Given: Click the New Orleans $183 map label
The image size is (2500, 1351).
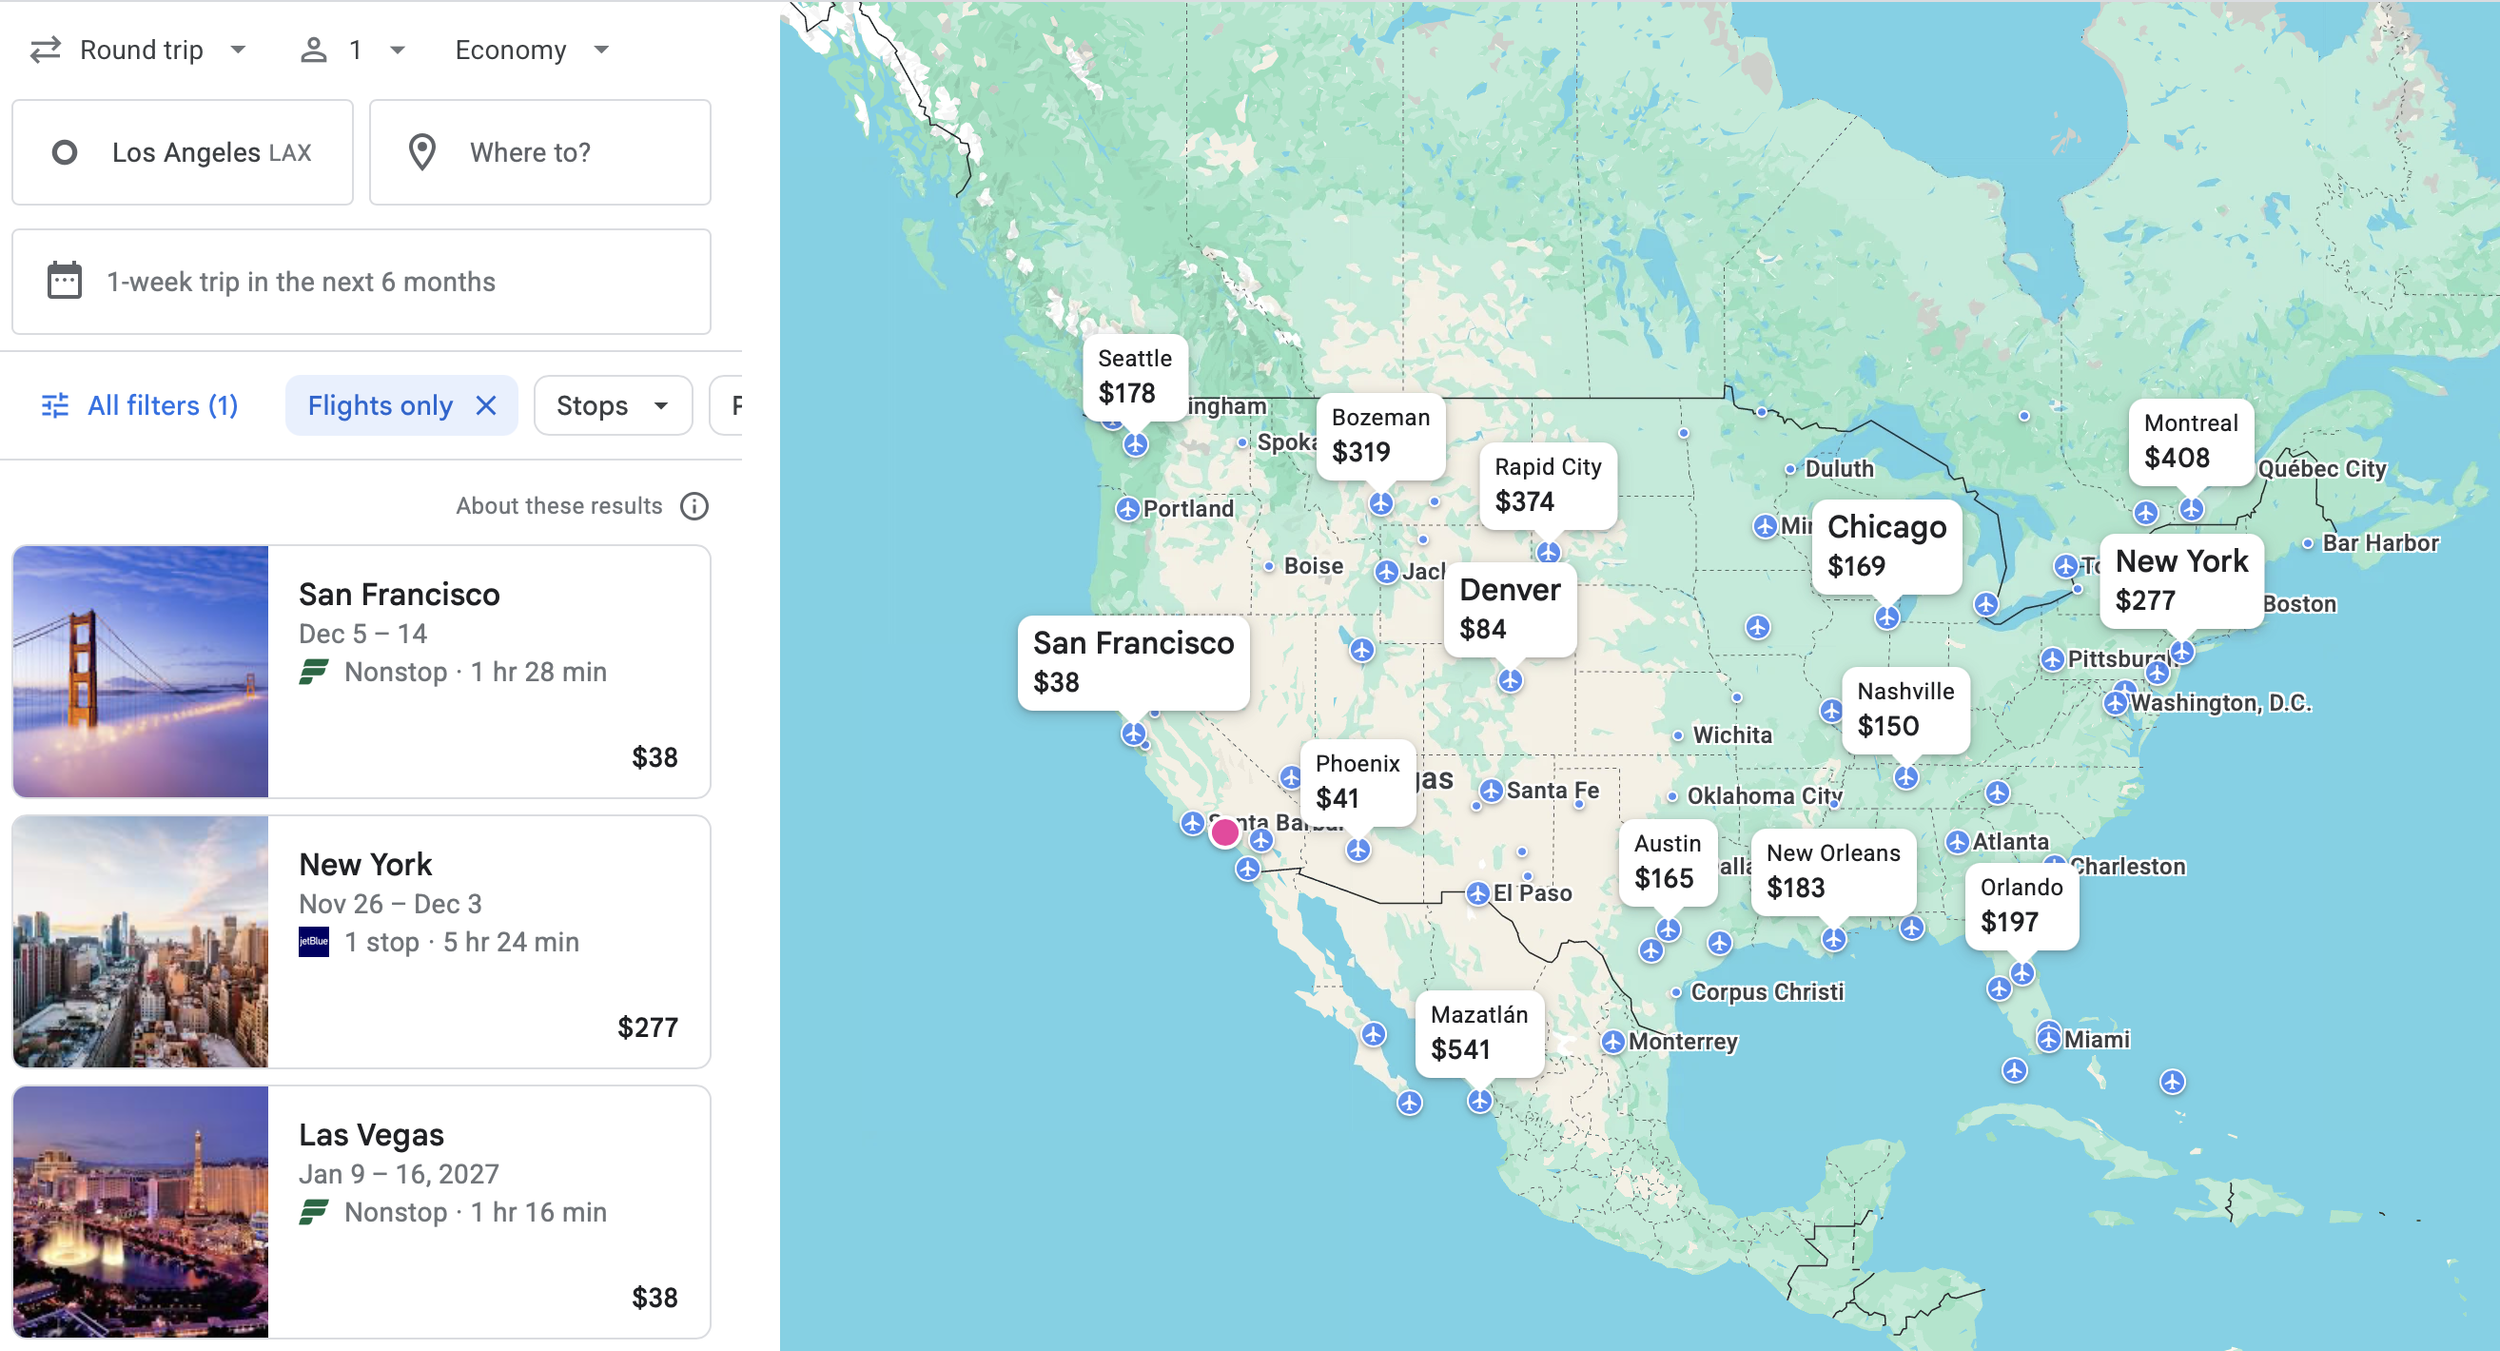Looking at the screenshot, I should coord(1833,872).
